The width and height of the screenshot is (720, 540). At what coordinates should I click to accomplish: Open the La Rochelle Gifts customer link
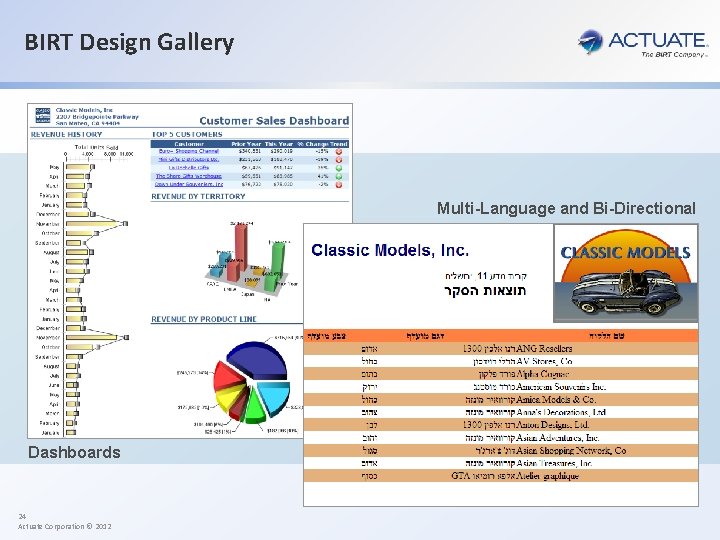point(189,168)
